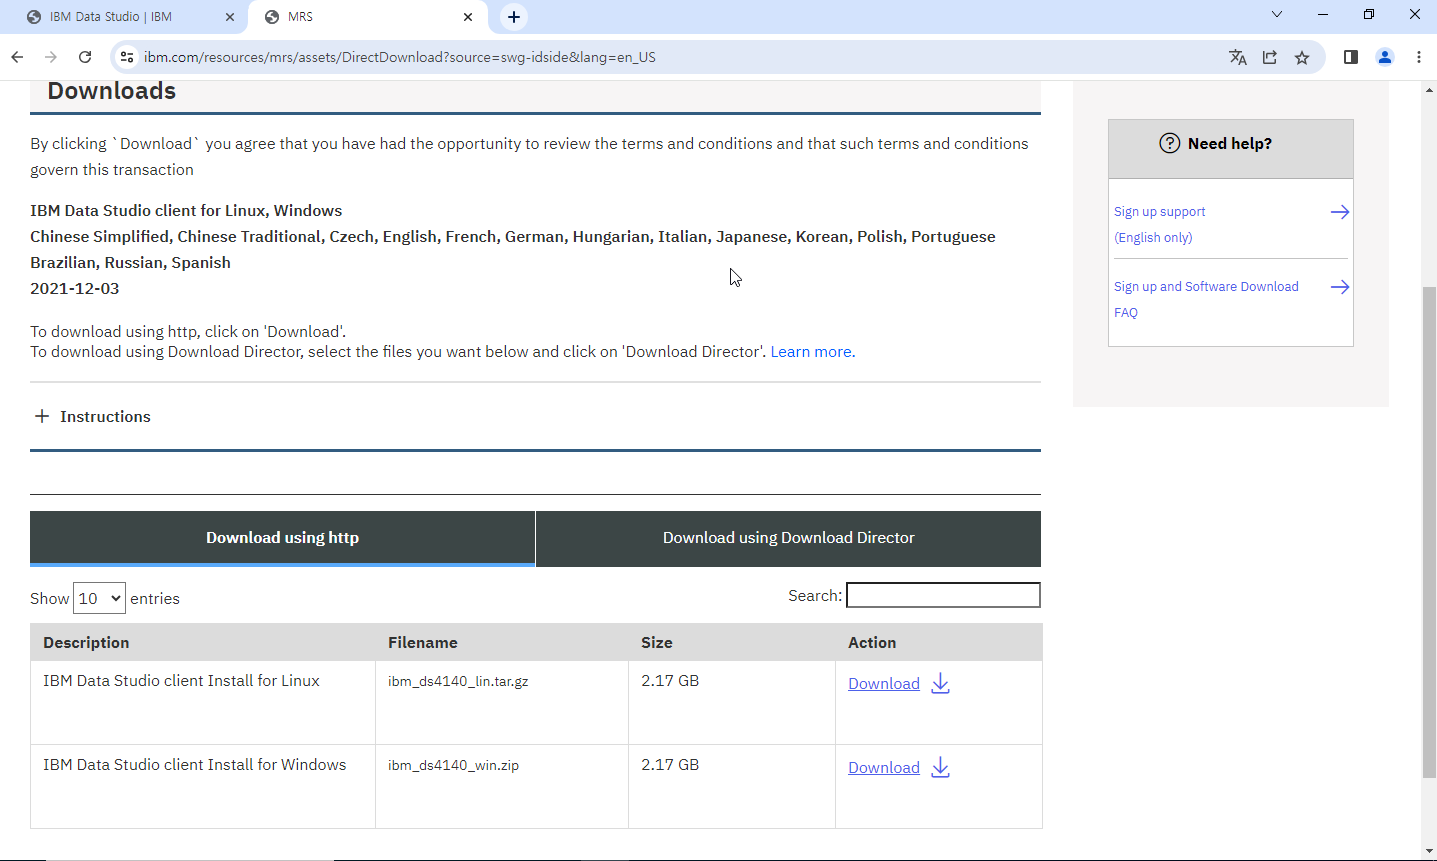1437x861 pixels.
Task: Click download arrow icon for Linux installer
Action: 940,684
